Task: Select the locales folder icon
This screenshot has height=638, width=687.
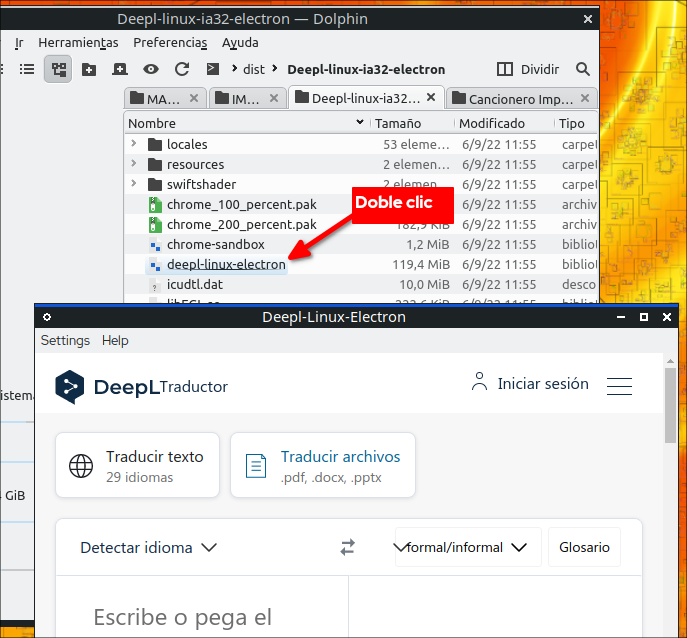Action: [x=155, y=144]
